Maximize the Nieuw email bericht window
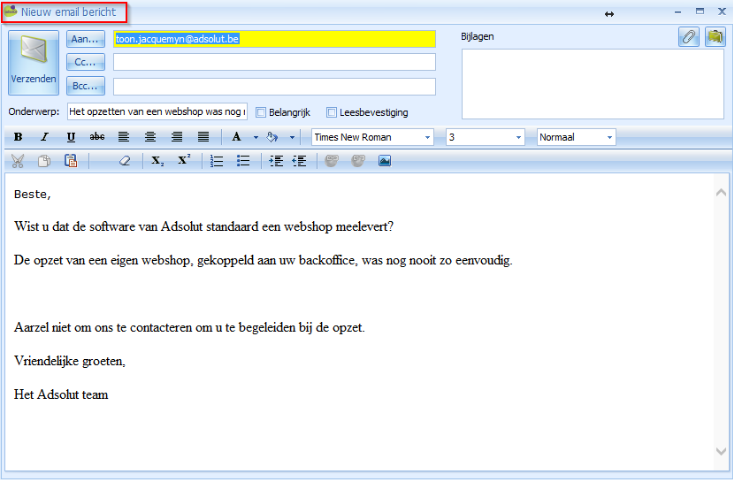Viewport: 733px width, 480px height. pyautogui.click(x=700, y=11)
